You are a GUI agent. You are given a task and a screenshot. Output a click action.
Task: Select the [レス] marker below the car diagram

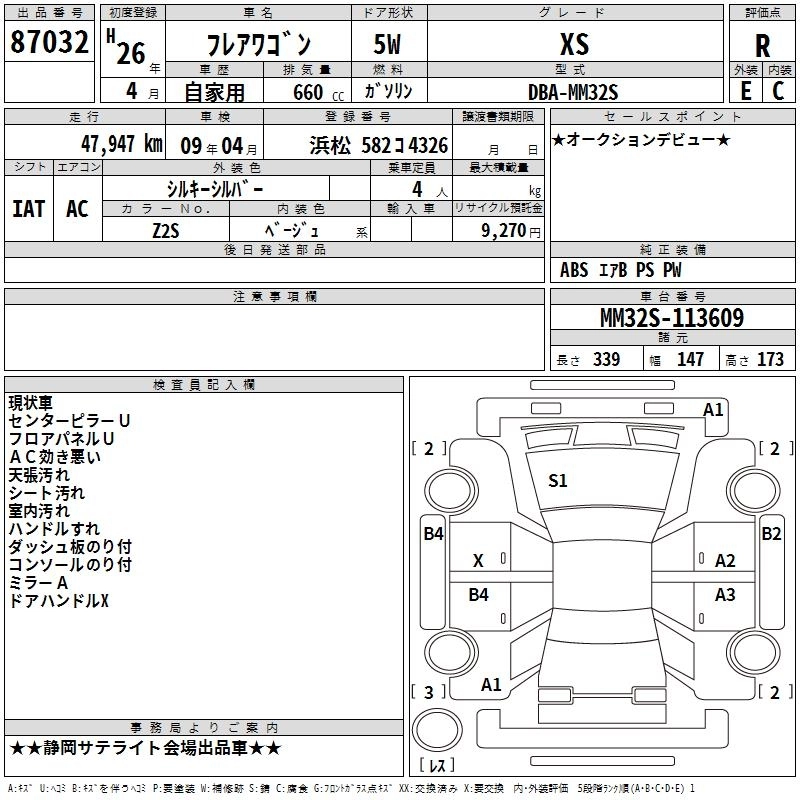point(435,766)
